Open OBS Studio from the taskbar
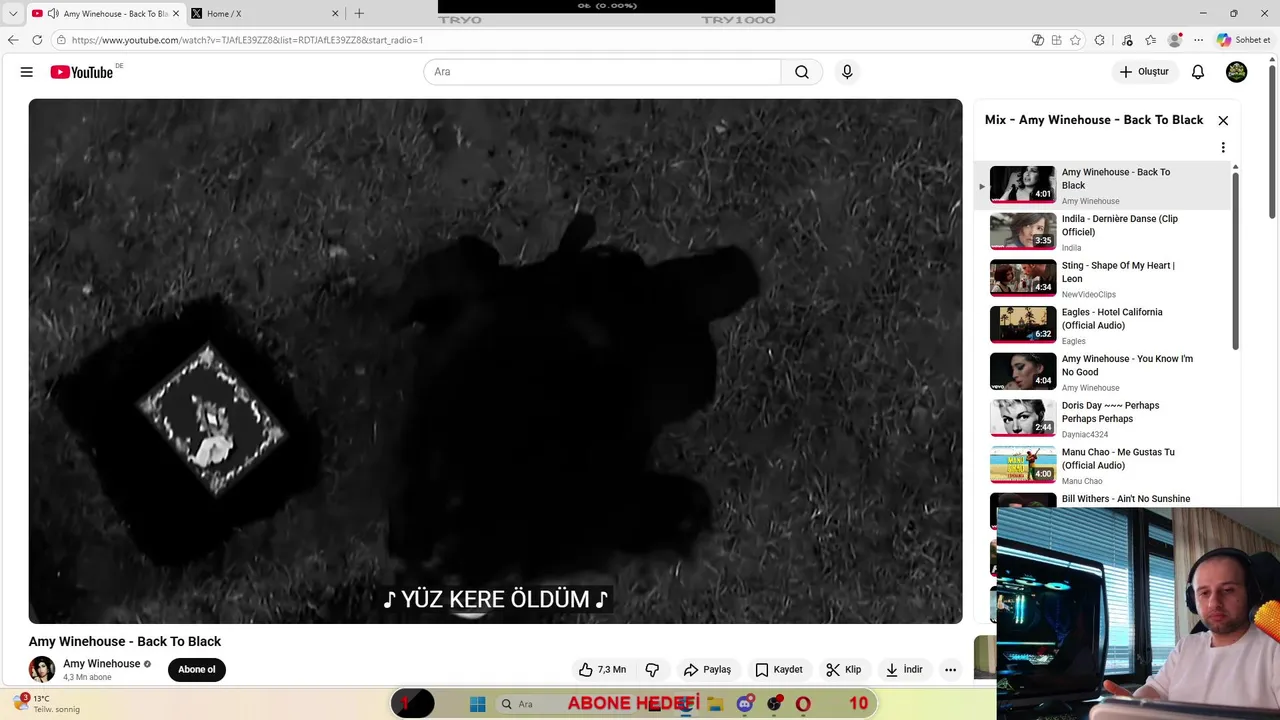This screenshot has height=720, width=1280. pyautogui.click(x=774, y=704)
